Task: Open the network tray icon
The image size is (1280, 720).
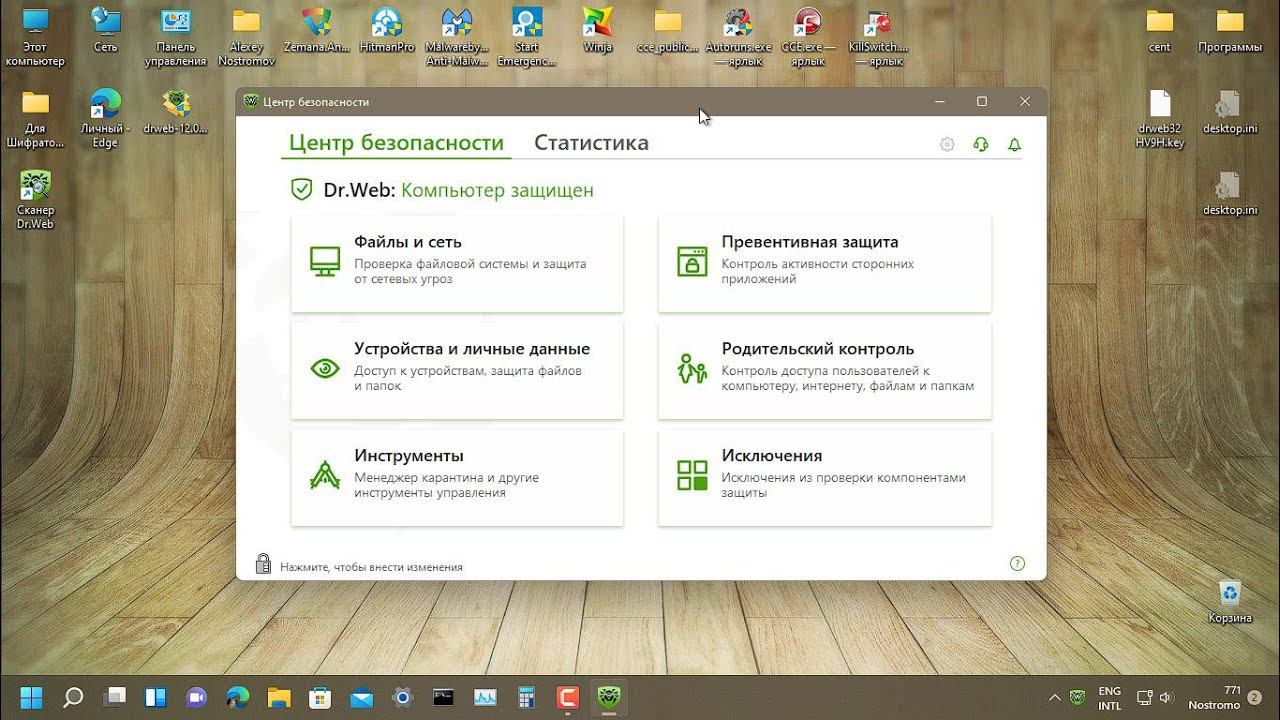Action: click(1145, 697)
